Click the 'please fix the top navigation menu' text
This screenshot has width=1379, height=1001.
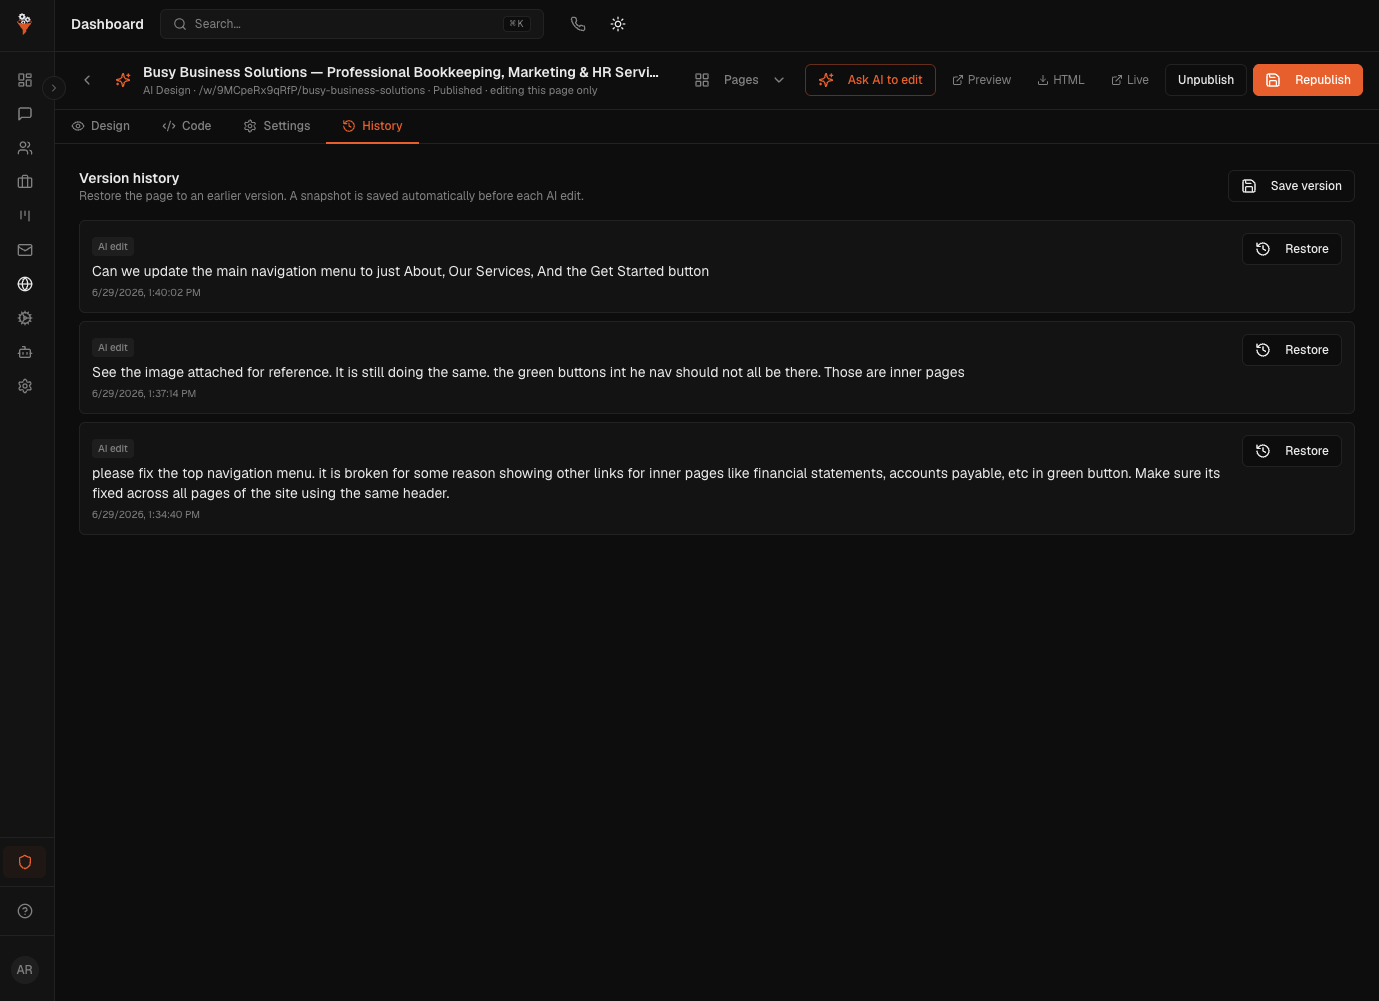click(x=656, y=483)
